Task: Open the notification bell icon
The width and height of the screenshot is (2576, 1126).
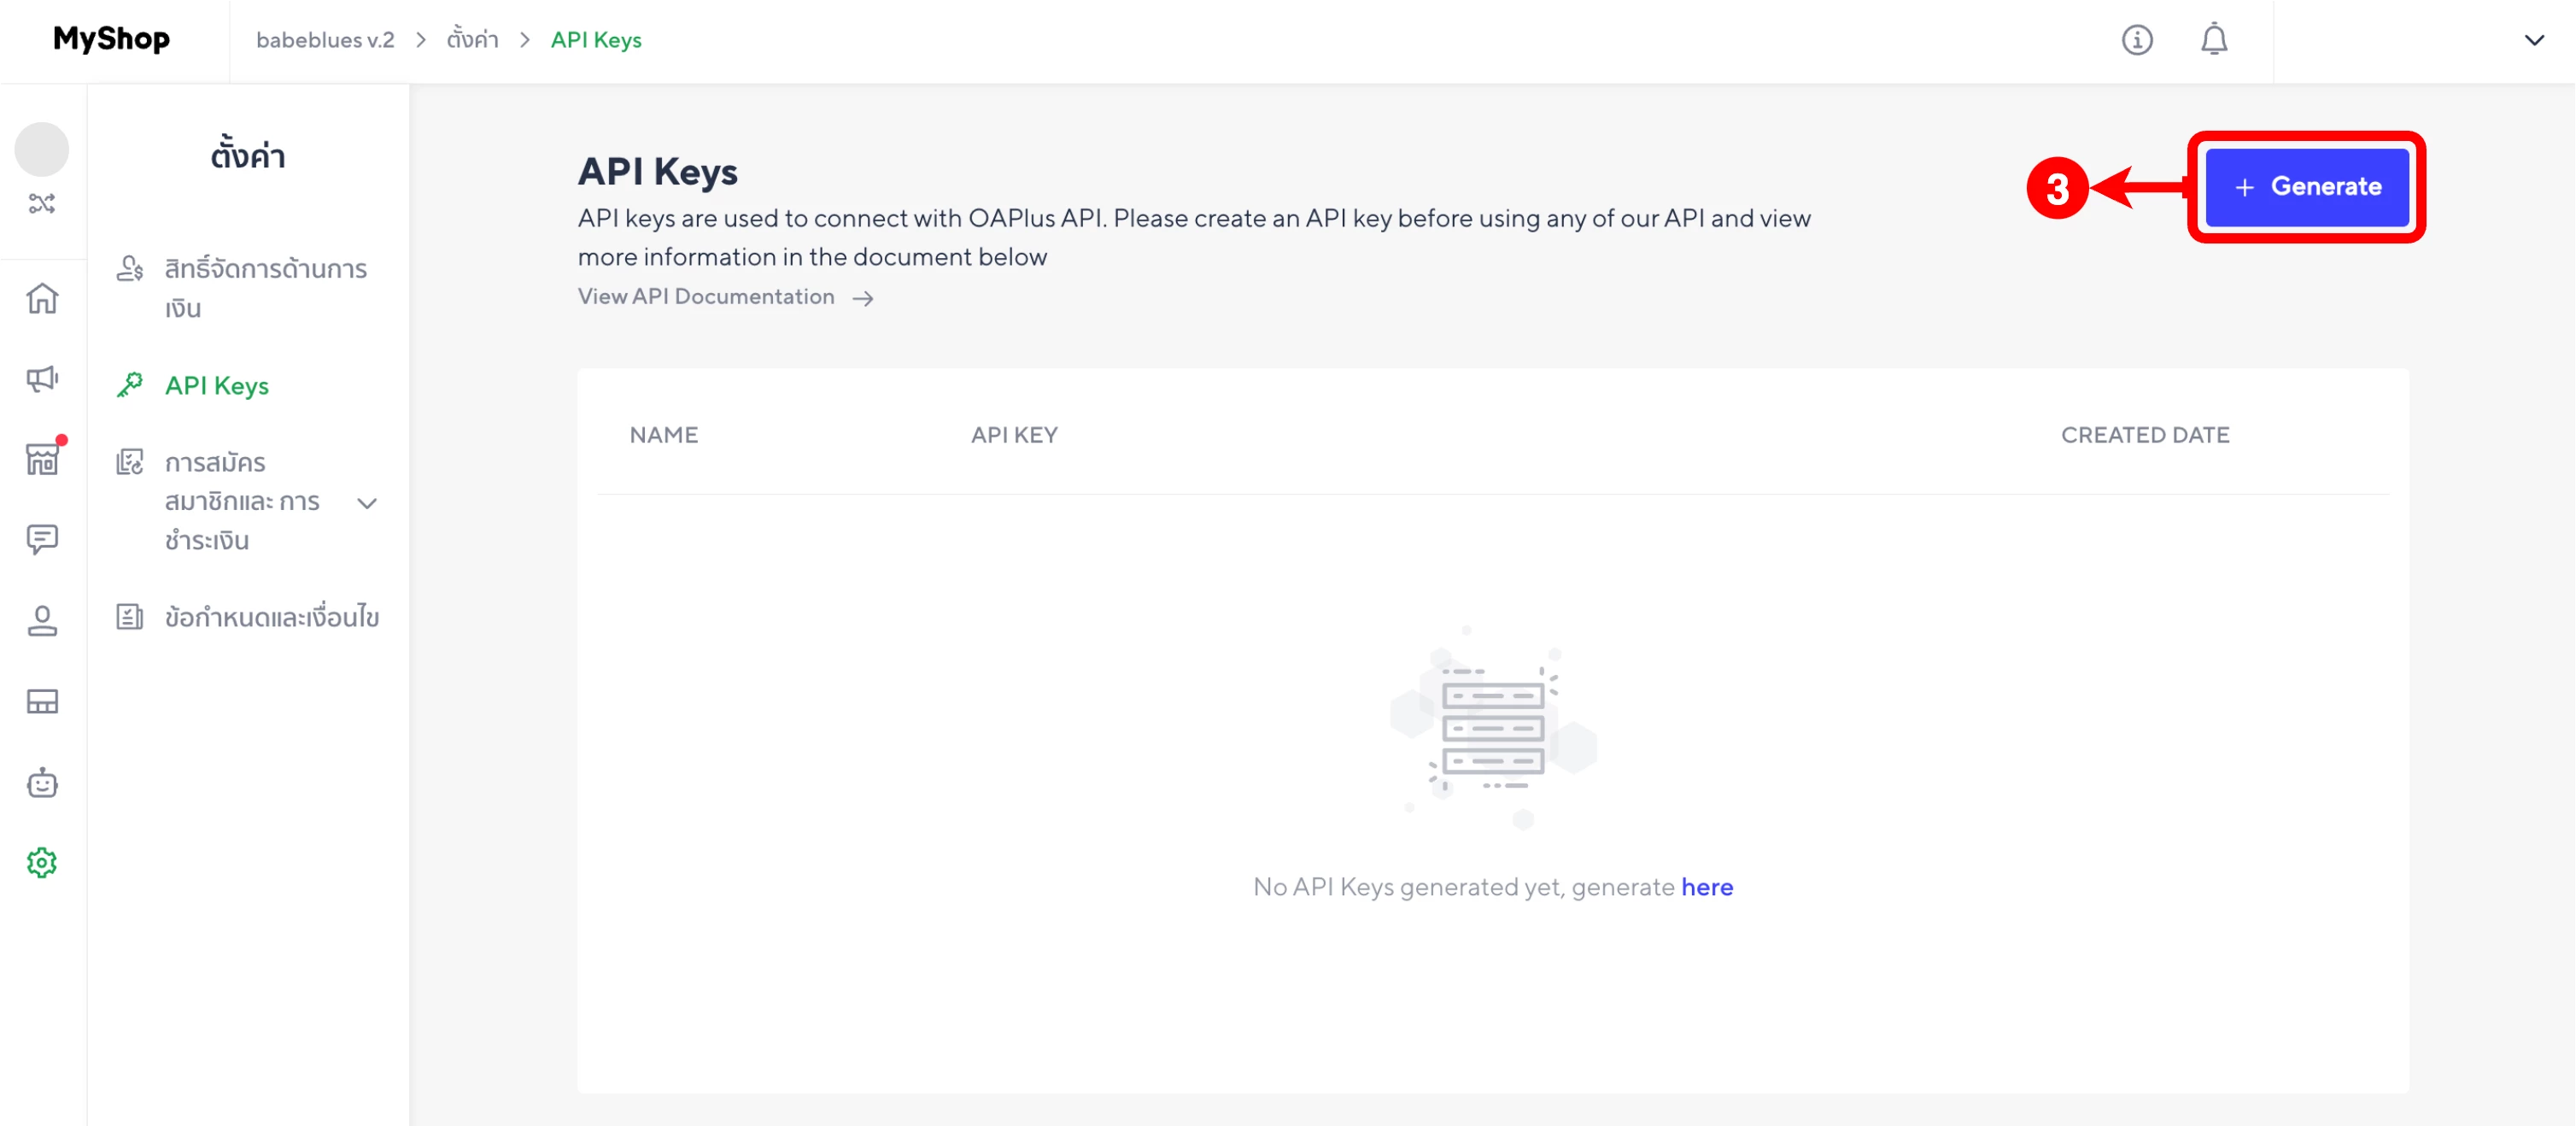Action: (x=2214, y=40)
